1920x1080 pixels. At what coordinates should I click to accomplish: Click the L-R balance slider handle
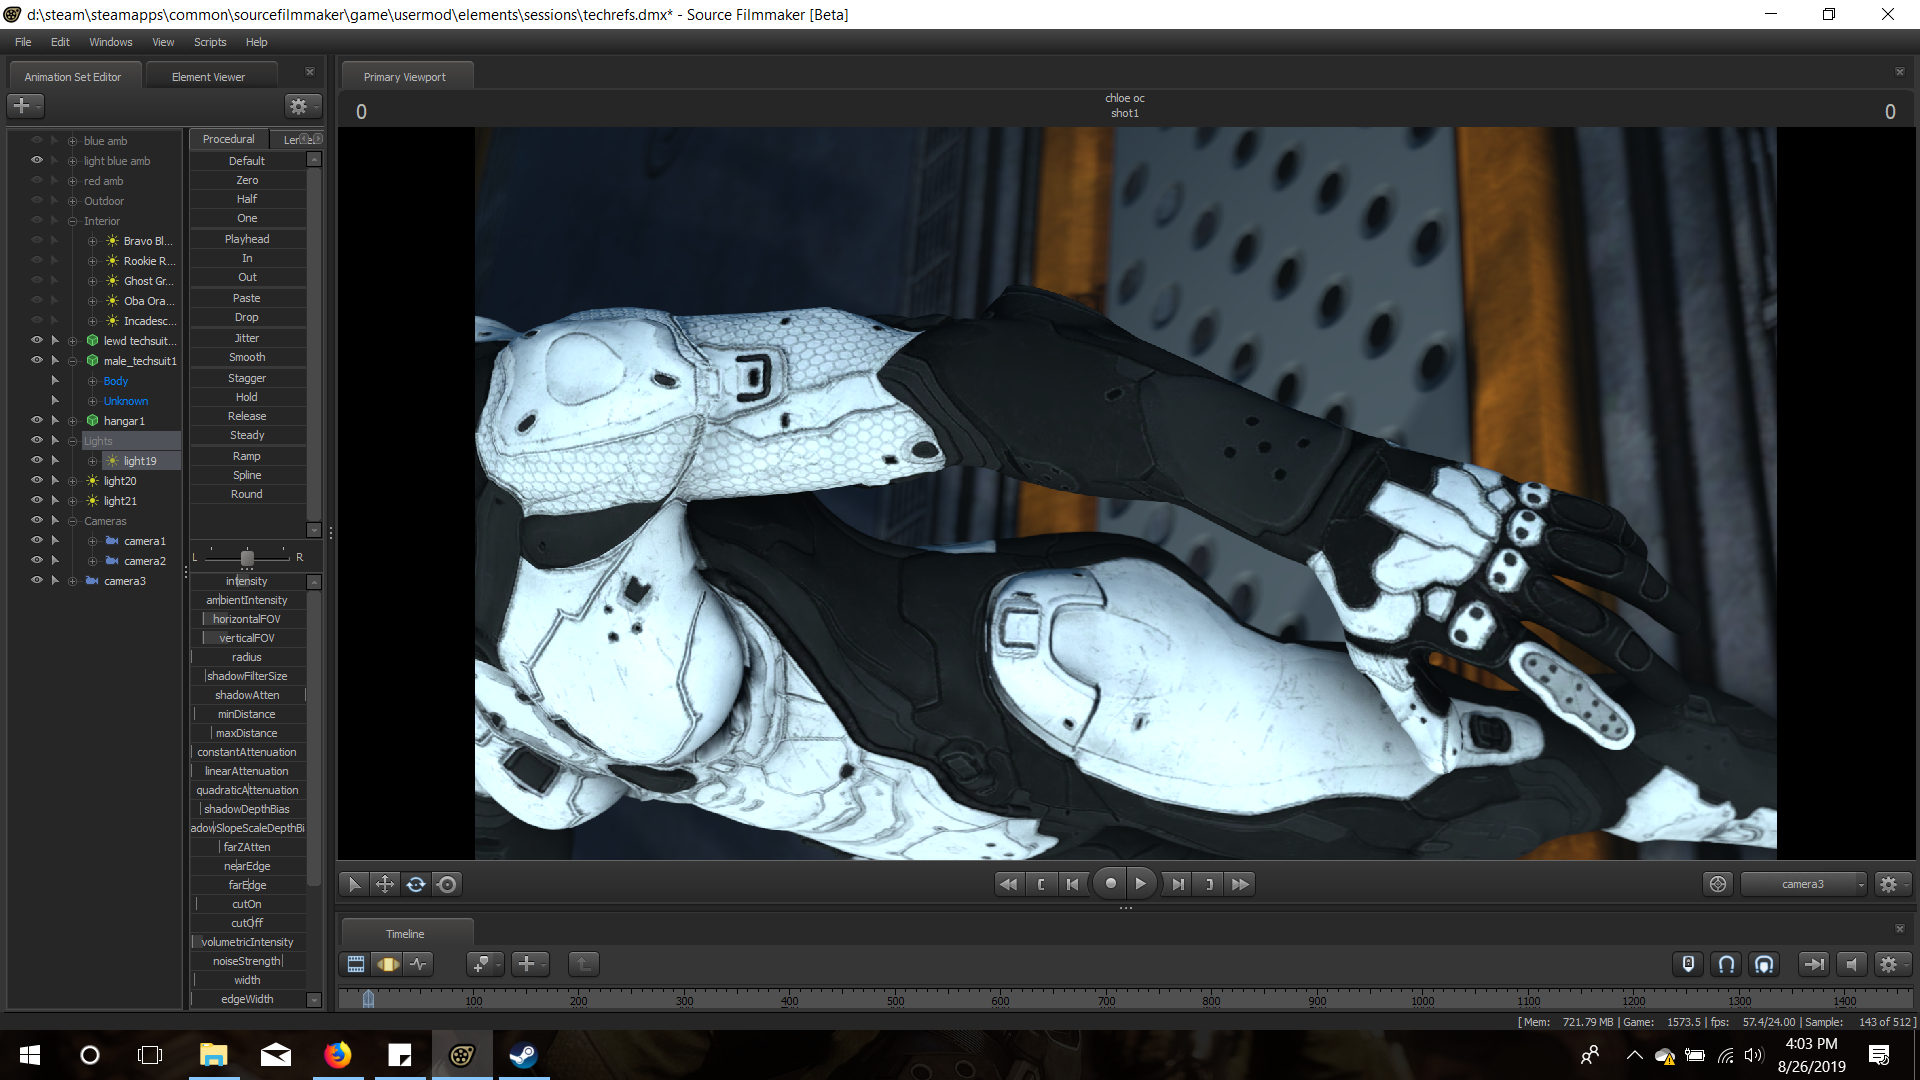coord(247,558)
